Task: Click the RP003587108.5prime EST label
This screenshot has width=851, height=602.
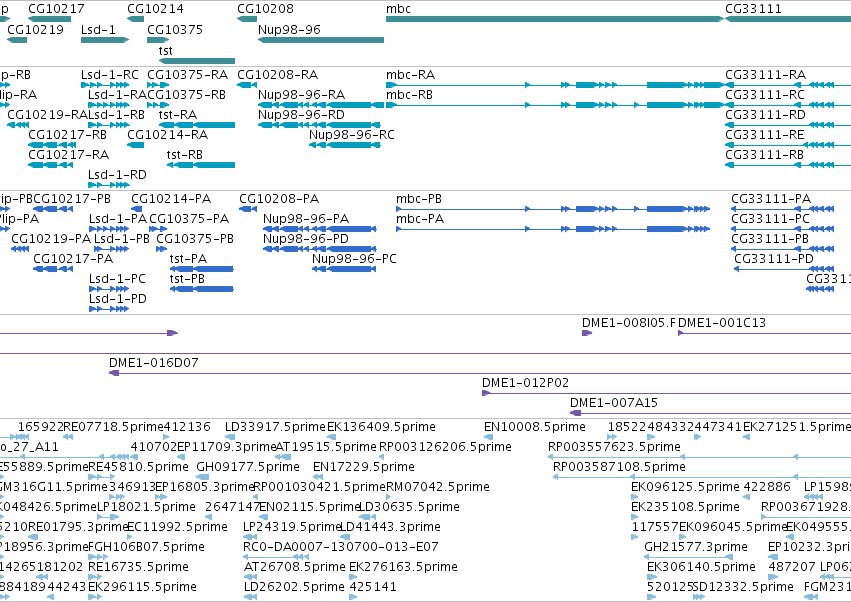Action: point(619,467)
